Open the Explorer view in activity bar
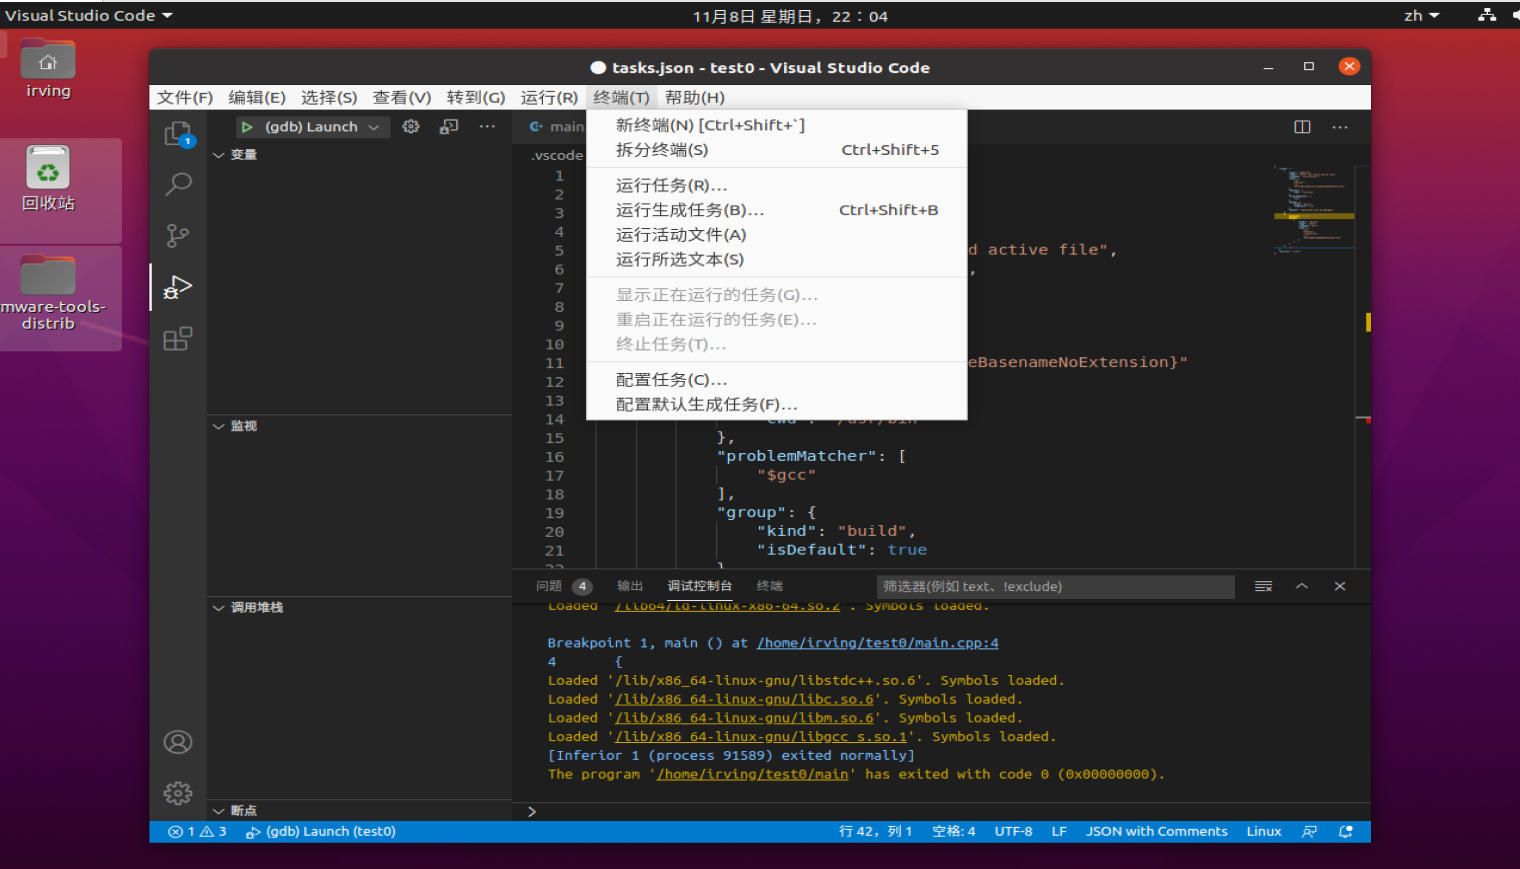Viewport: 1520px width, 869px height. click(x=178, y=133)
